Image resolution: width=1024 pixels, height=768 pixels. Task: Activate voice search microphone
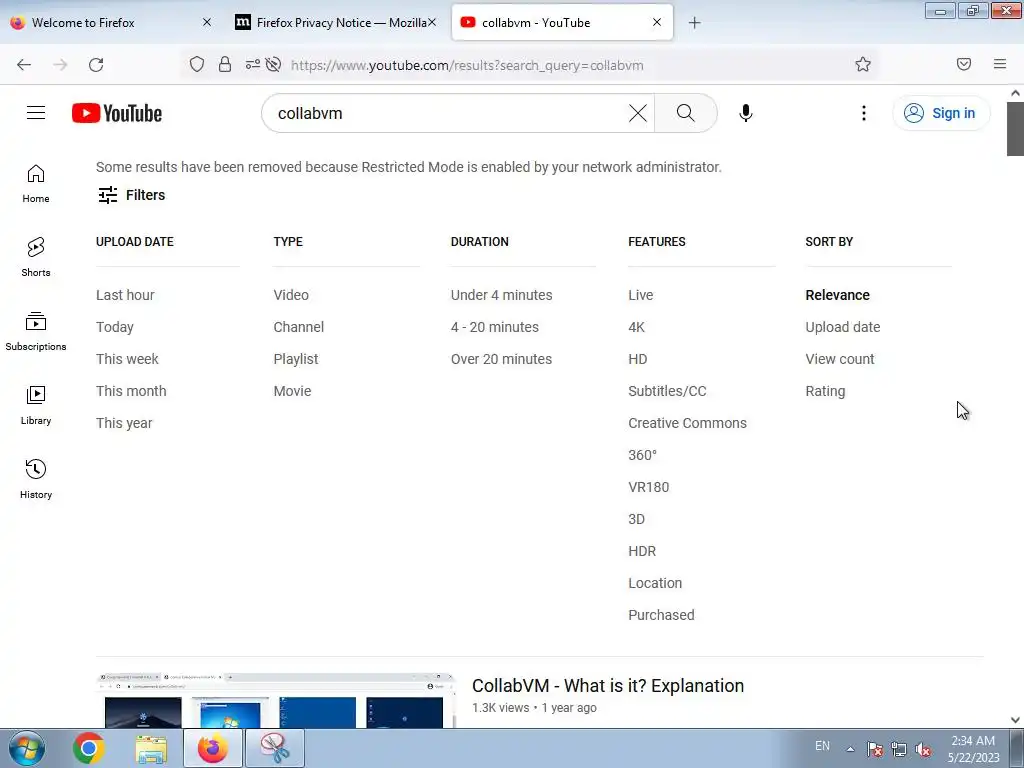point(745,113)
